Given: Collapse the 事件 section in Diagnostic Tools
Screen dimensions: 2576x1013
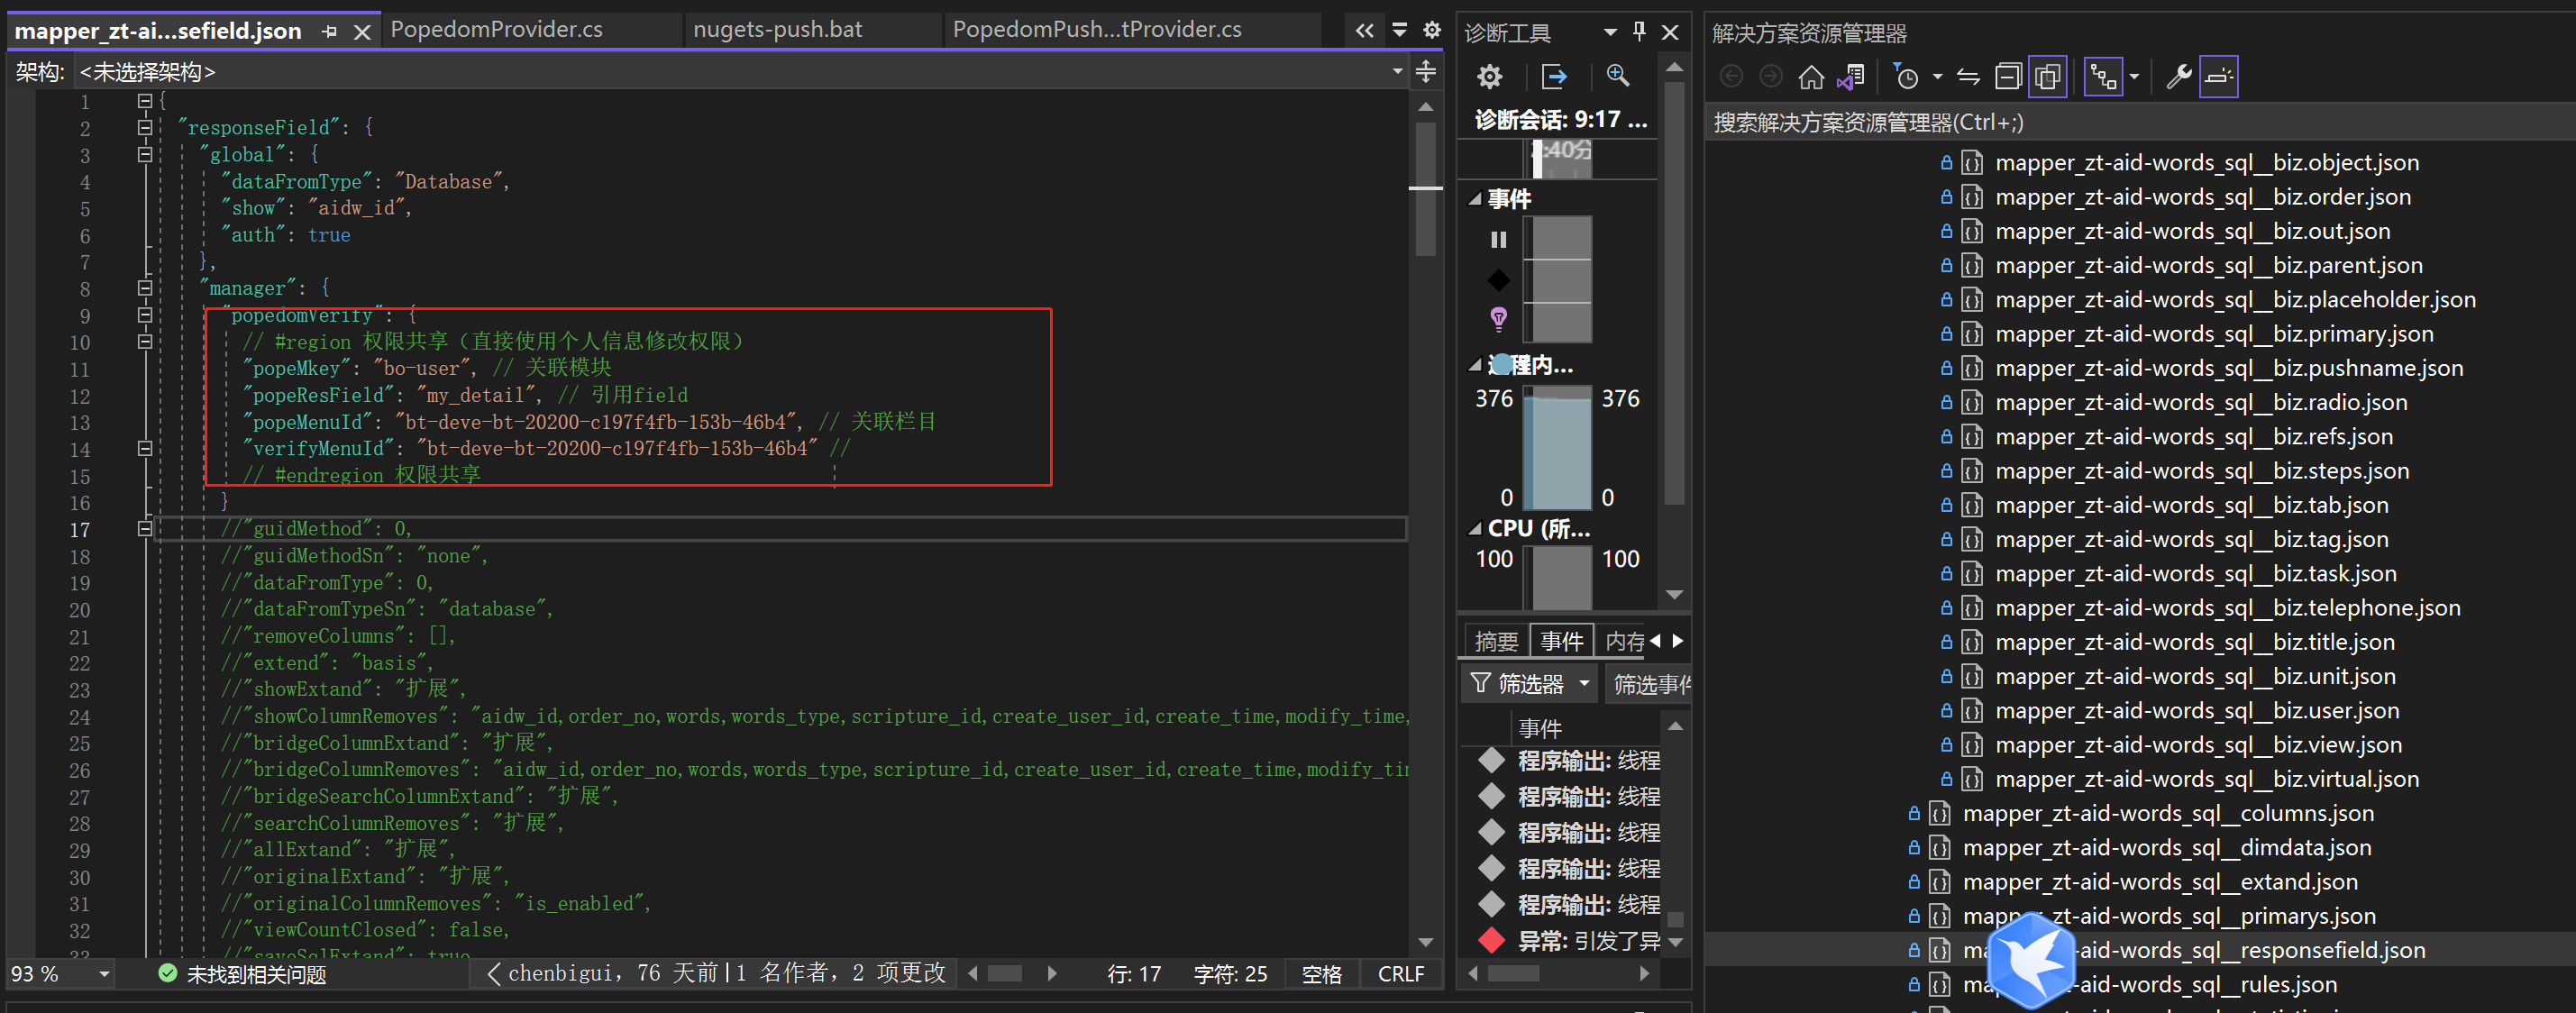Looking at the screenshot, I should point(1474,199).
